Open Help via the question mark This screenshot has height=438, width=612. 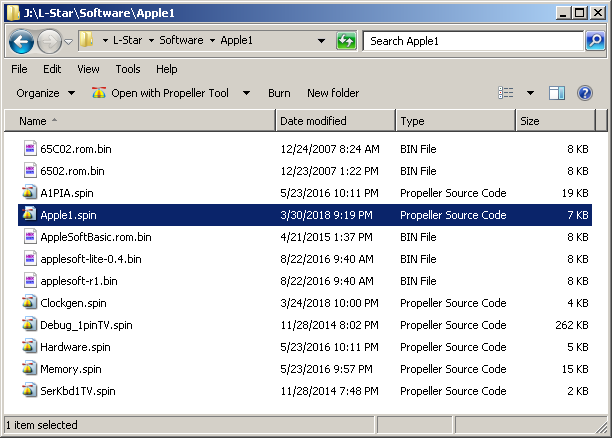tap(585, 93)
